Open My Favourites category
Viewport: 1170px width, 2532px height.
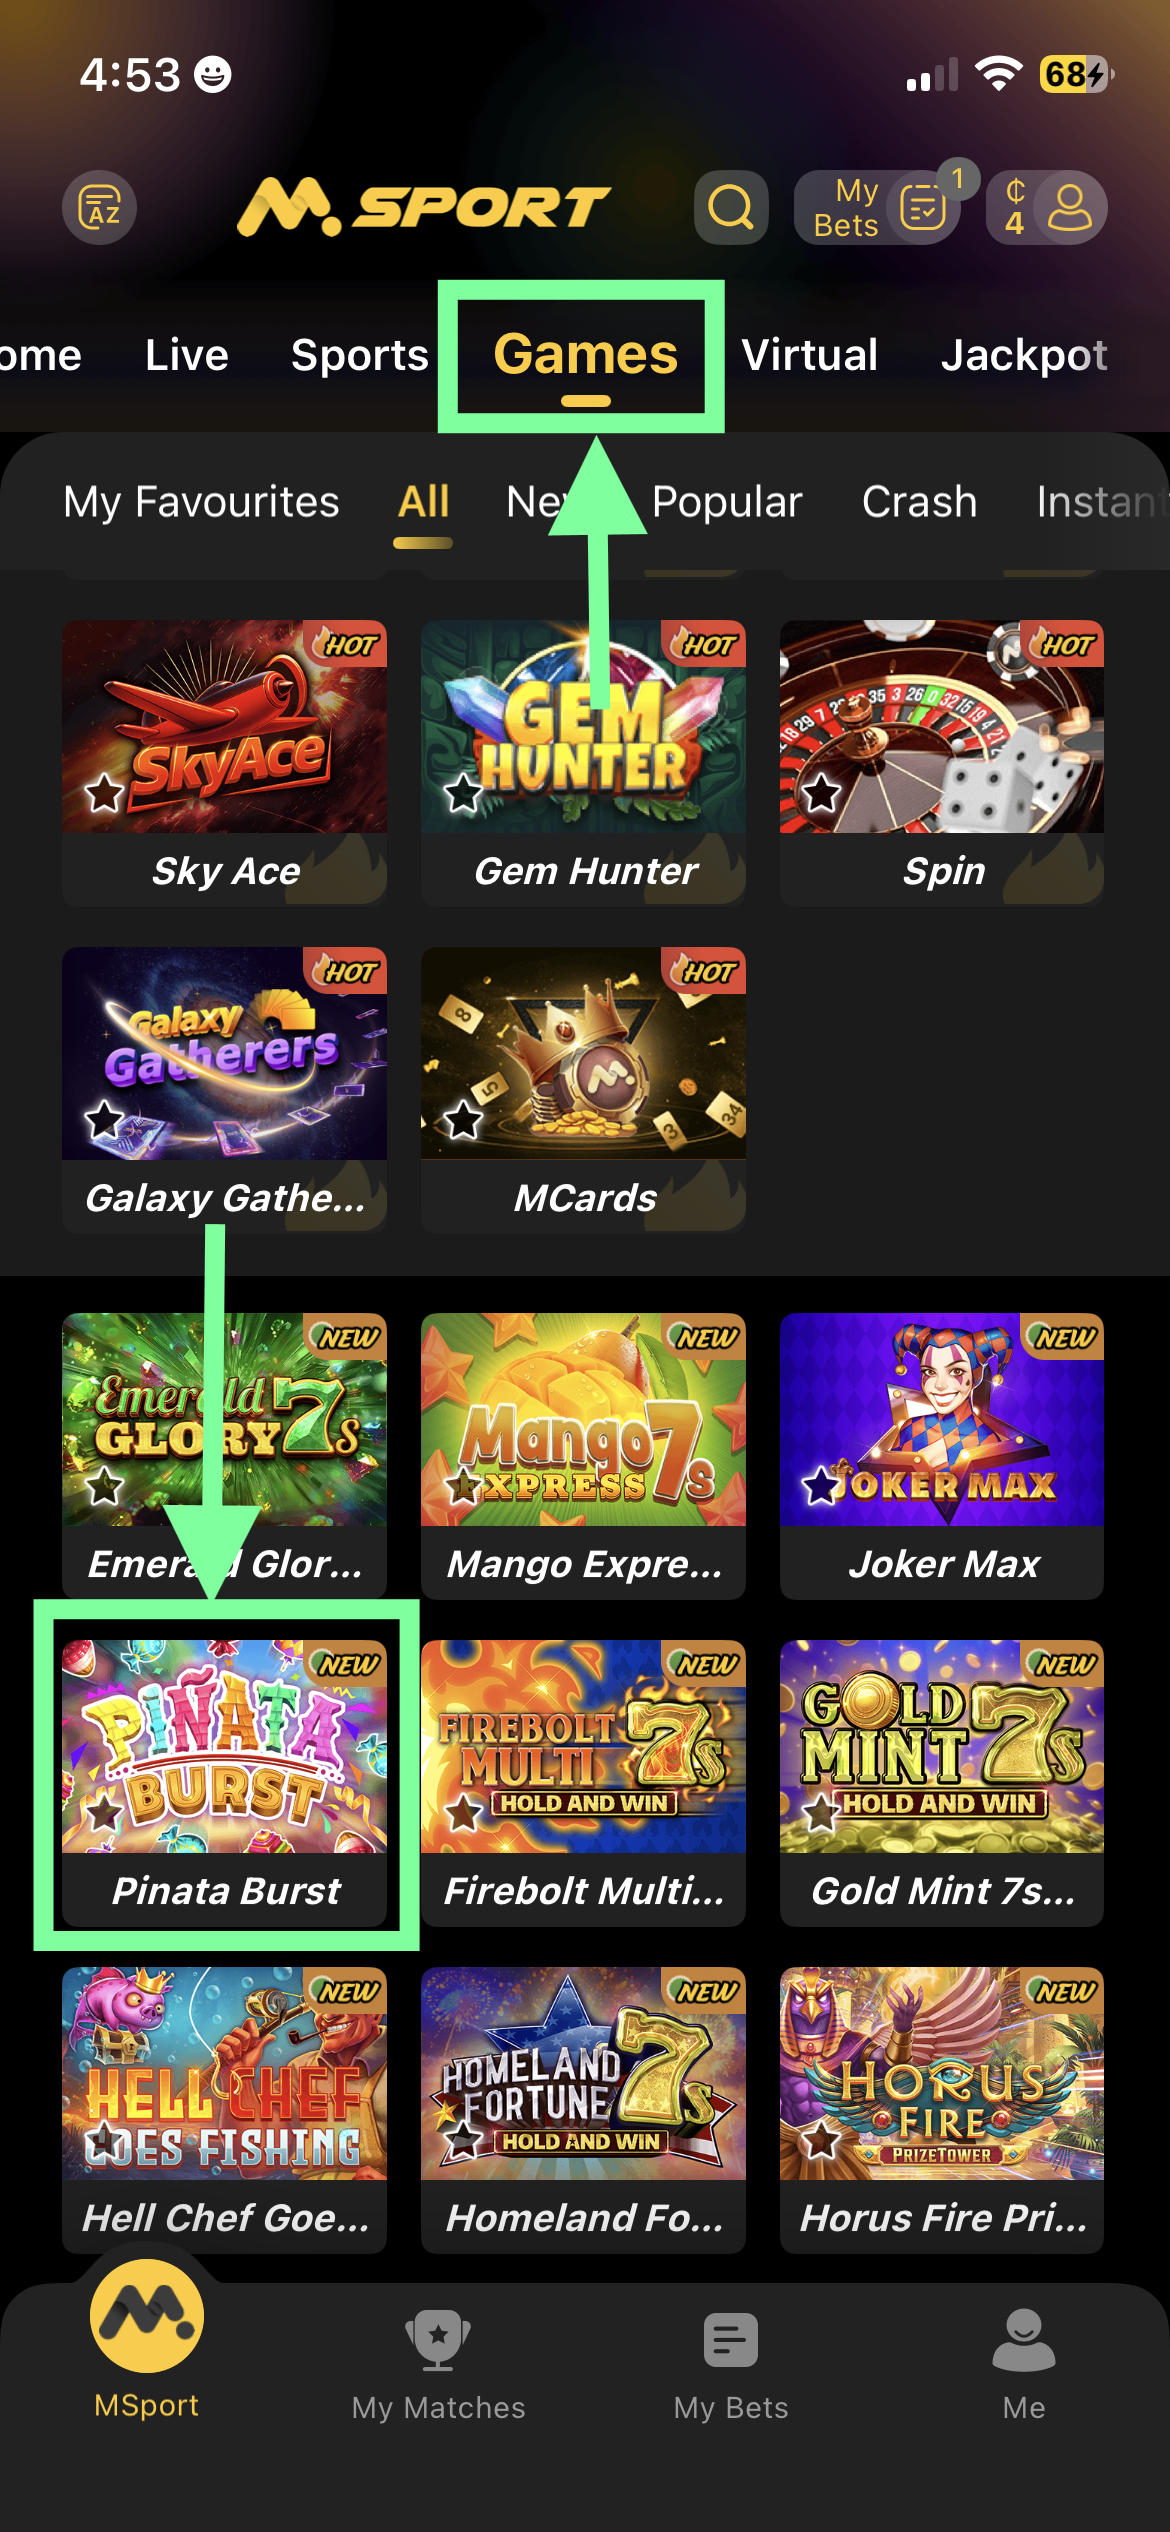pos(201,502)
